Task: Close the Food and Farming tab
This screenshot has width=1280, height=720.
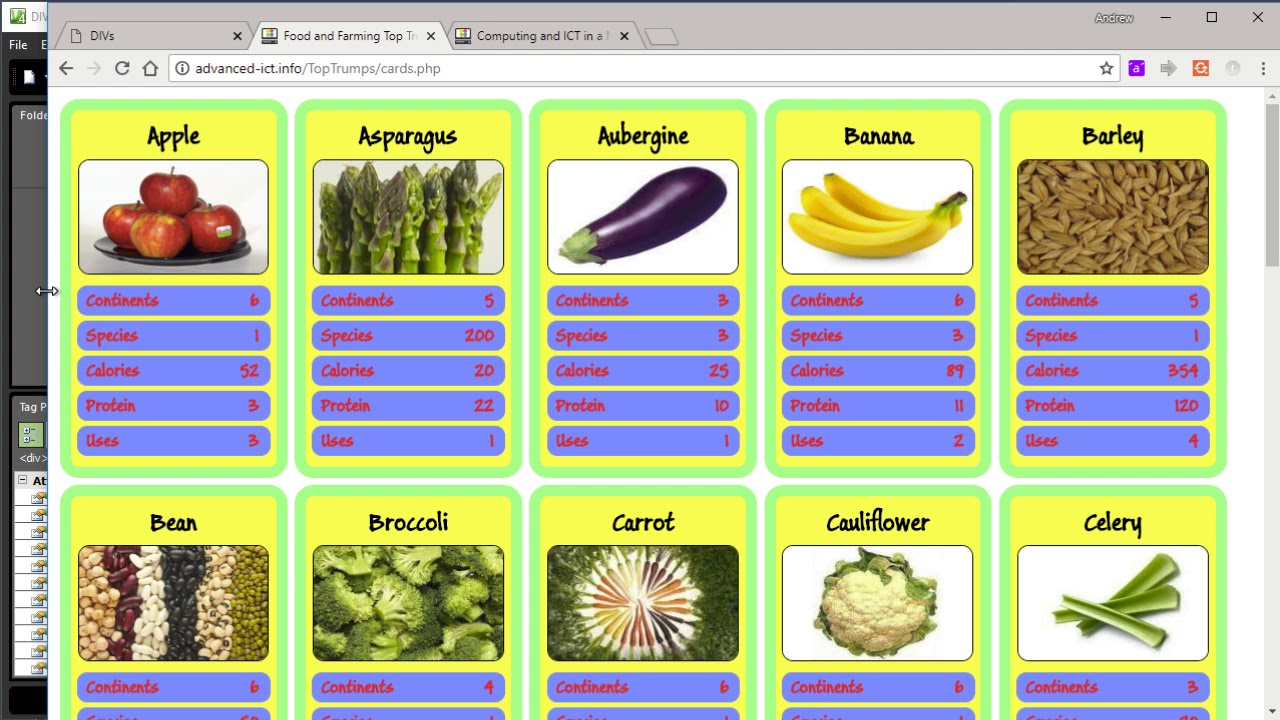Action: pos(431,36)
